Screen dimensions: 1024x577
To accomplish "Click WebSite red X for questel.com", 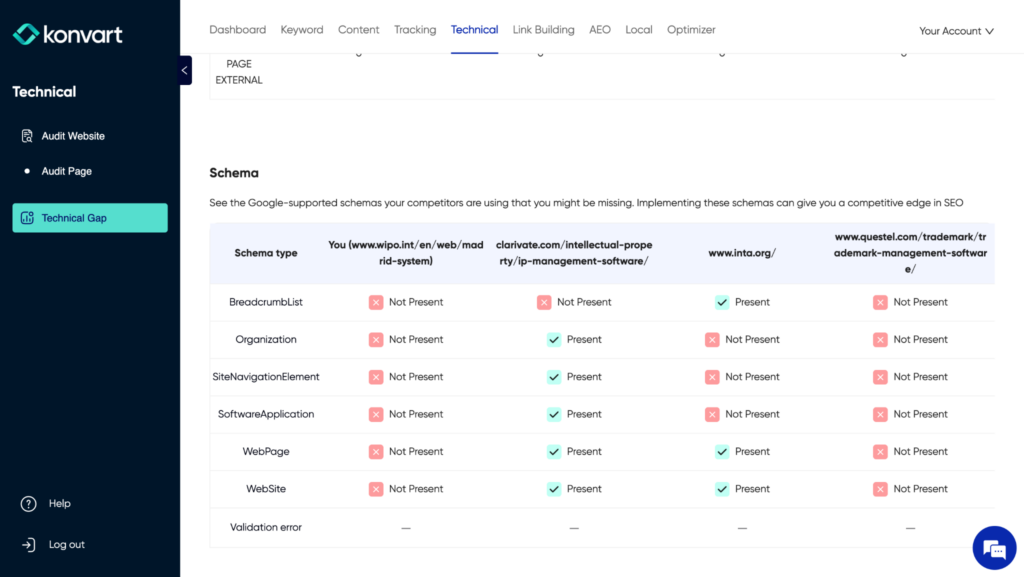I will click(880, 488).
